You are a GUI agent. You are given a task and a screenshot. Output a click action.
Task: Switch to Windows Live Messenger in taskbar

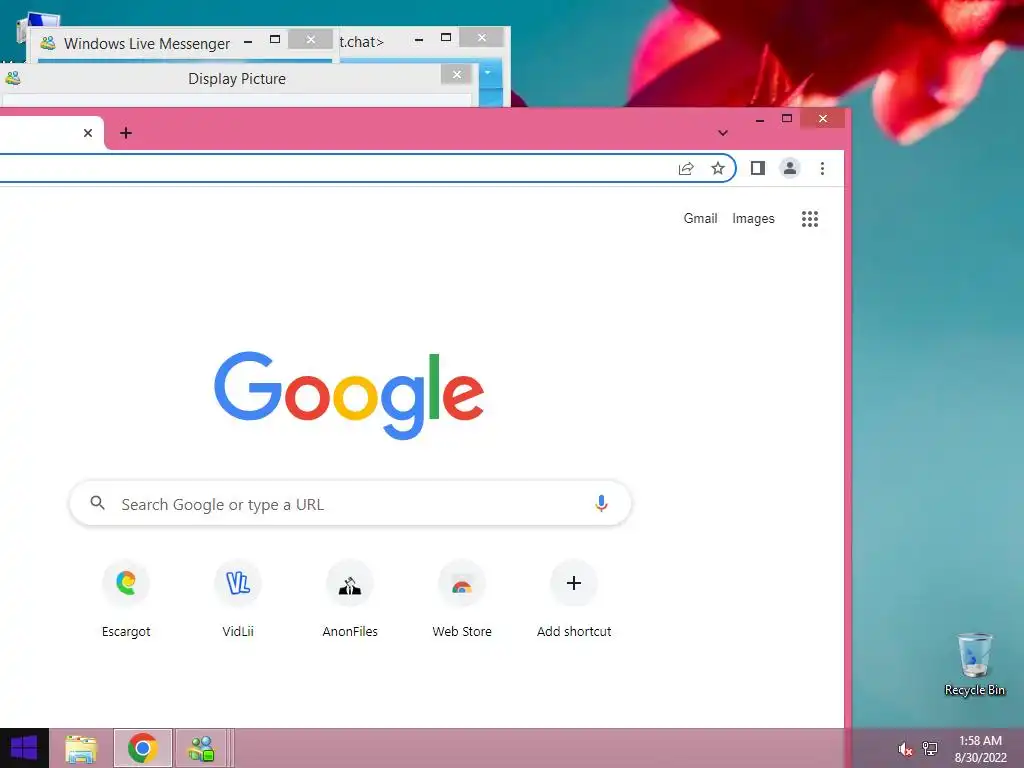(201, 748)
